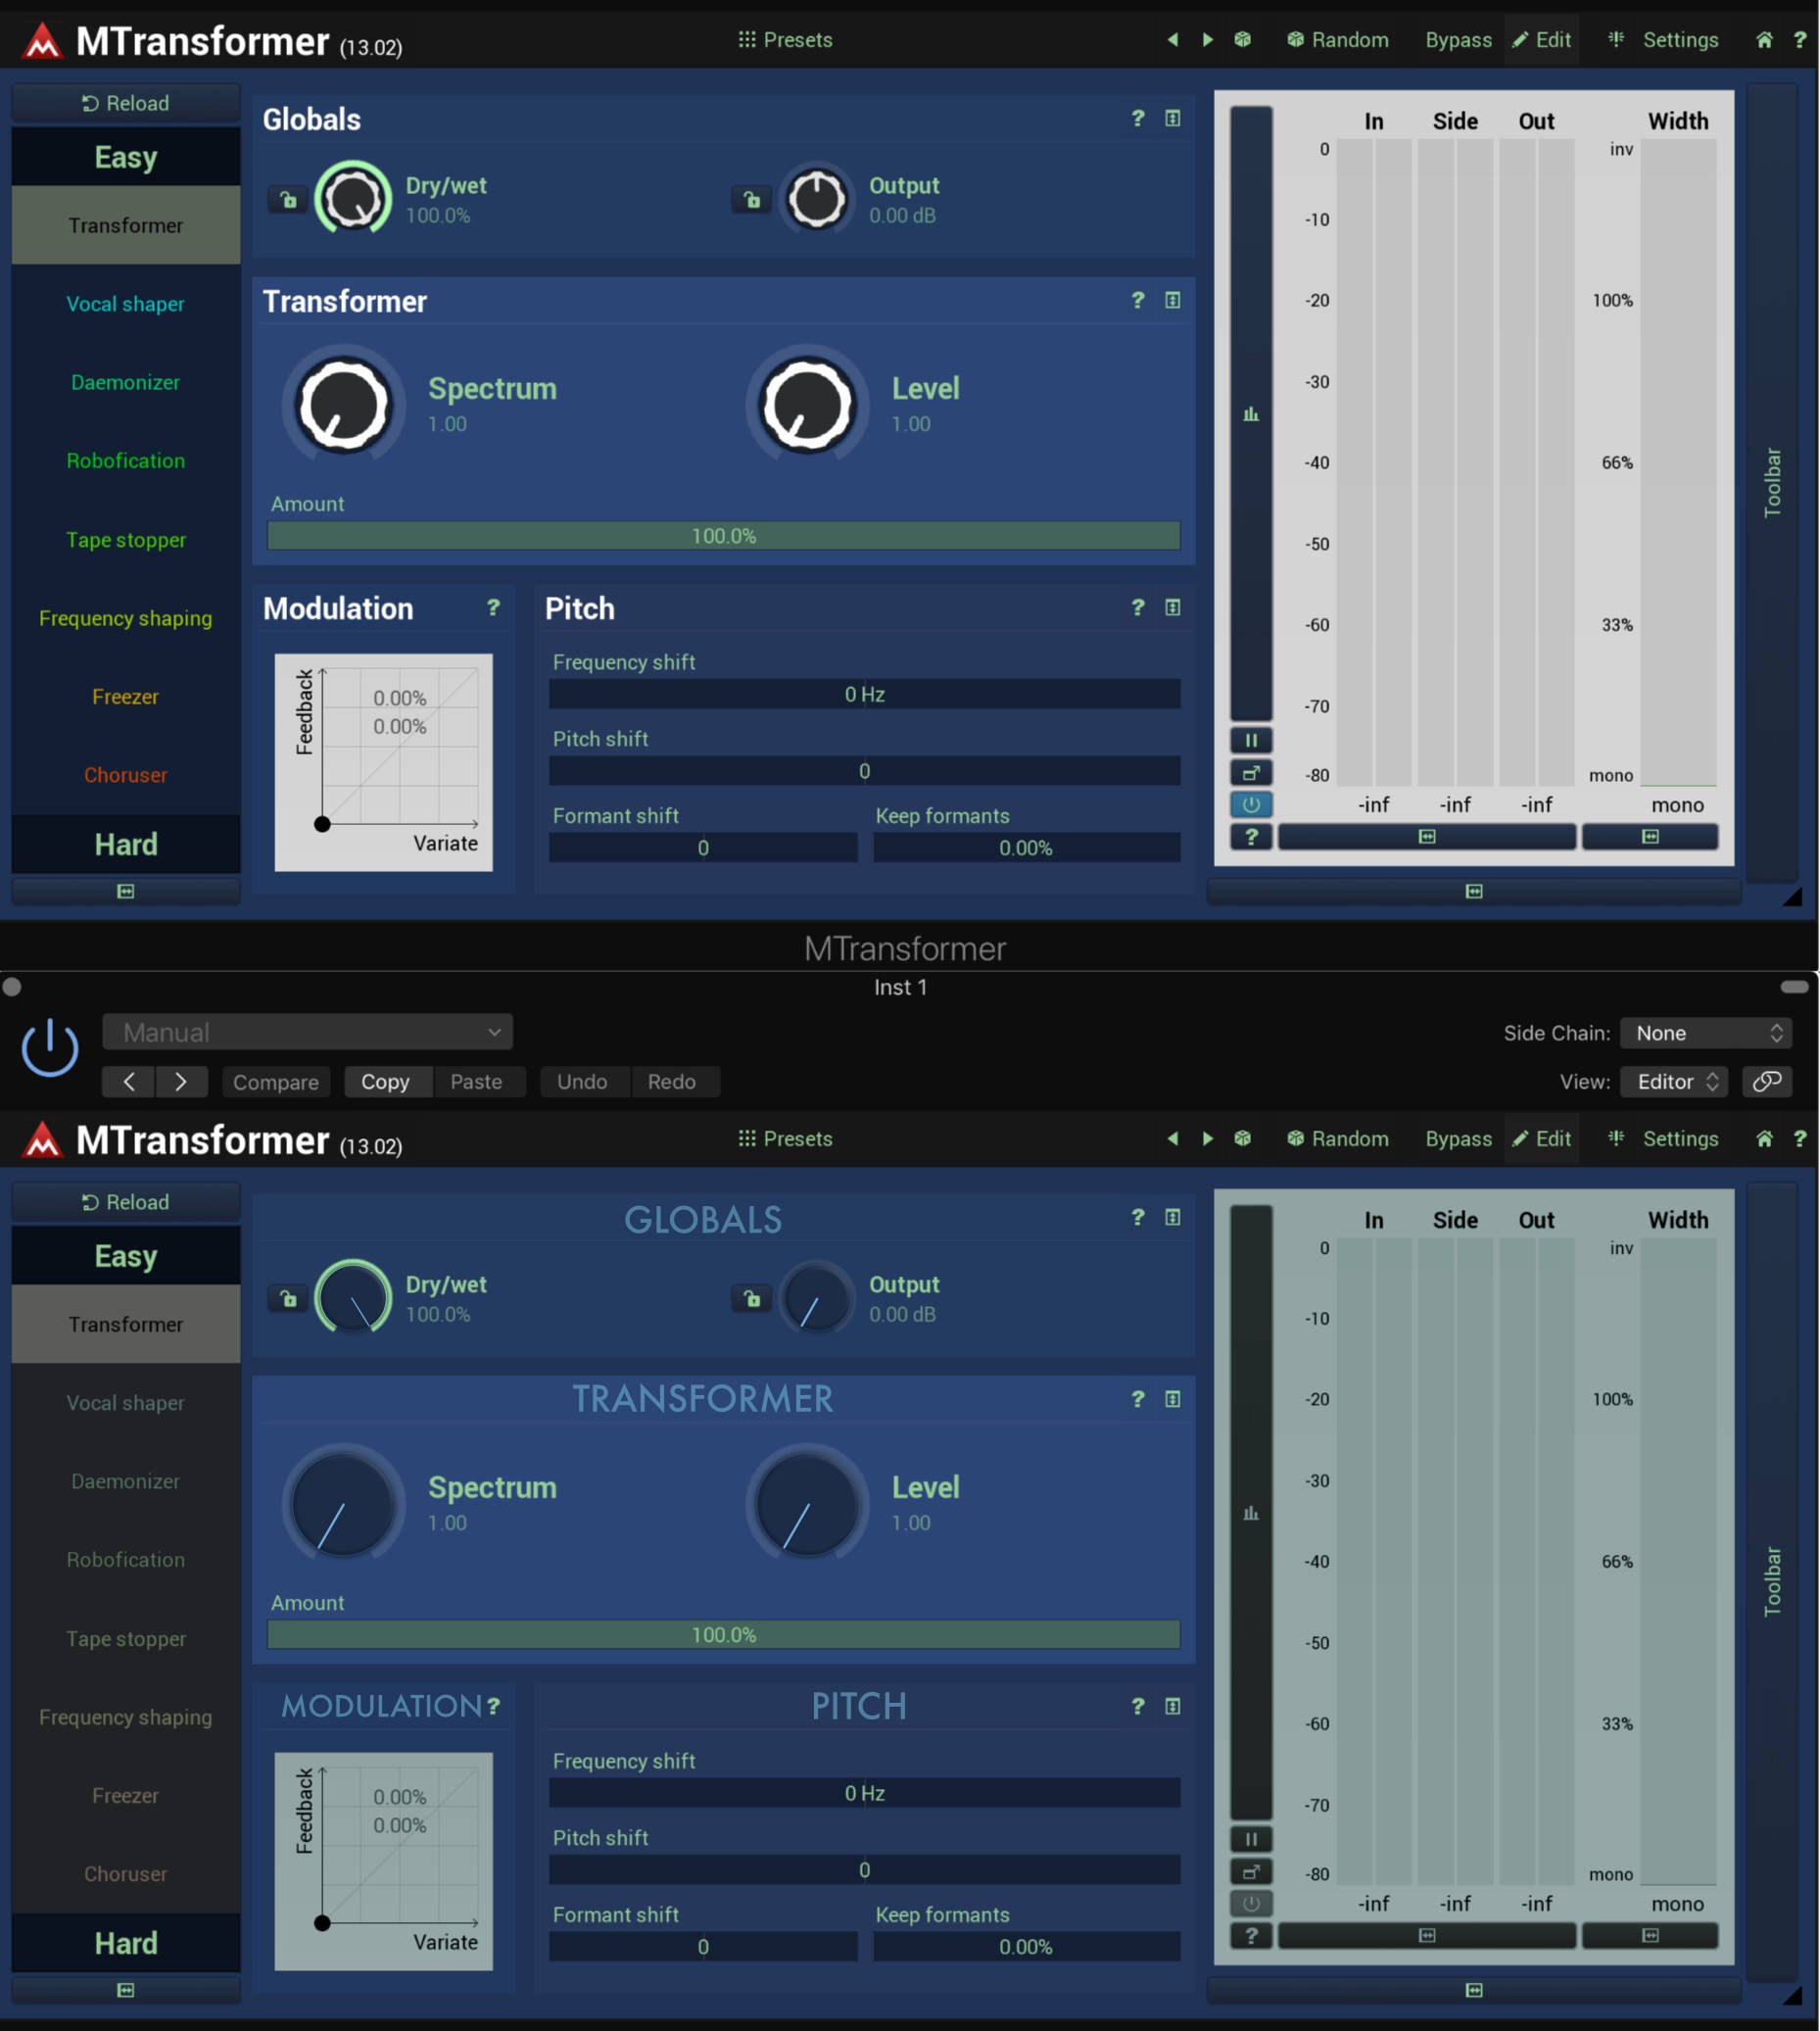Screen dimensions: 1820x2031
Task: Open the Manual preset dropdown
Action: pos(308,1032)
